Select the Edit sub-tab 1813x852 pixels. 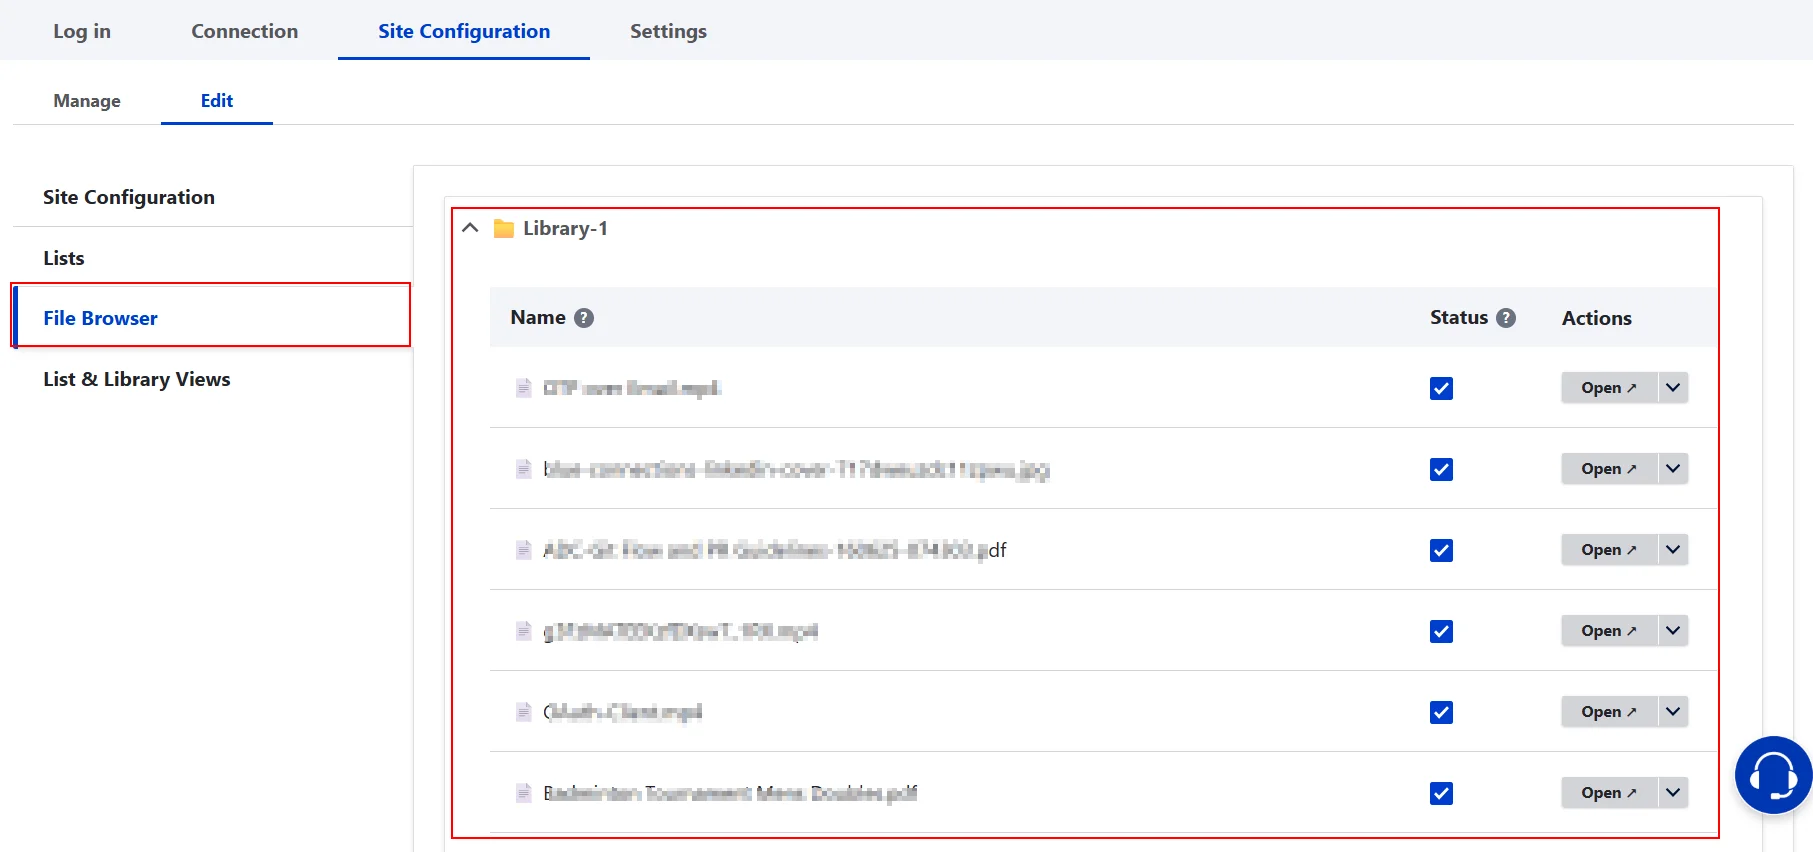click(217, 101)
